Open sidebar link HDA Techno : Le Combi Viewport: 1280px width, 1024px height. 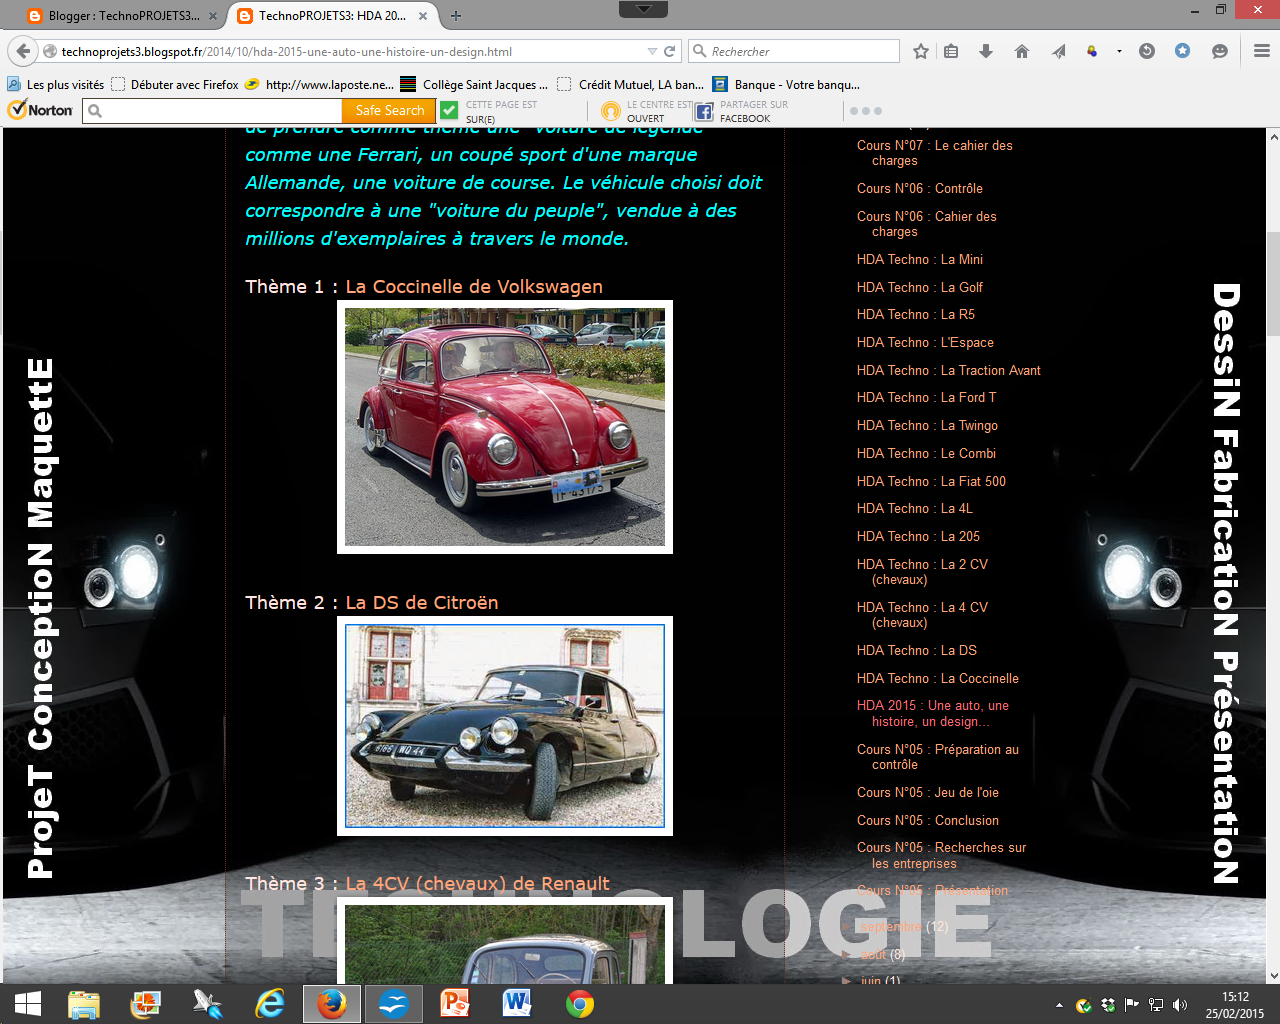tap(926, 453)
